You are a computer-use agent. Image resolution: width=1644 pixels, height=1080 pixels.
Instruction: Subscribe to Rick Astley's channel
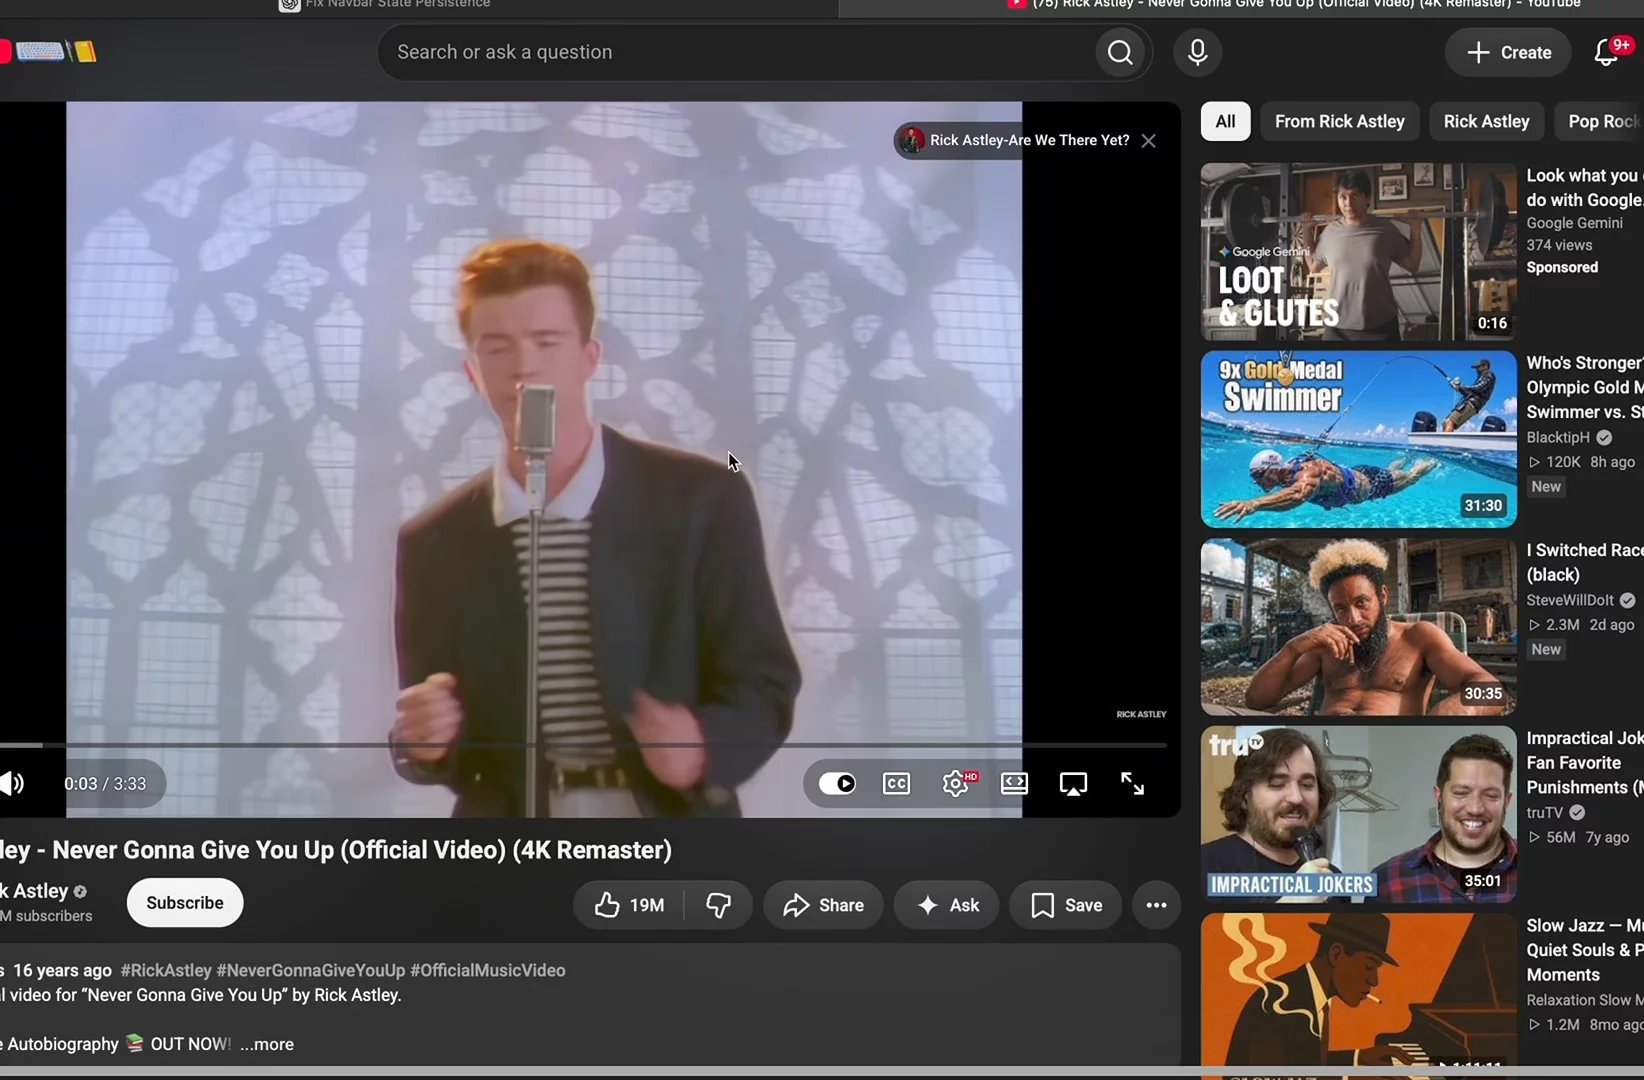185,902
